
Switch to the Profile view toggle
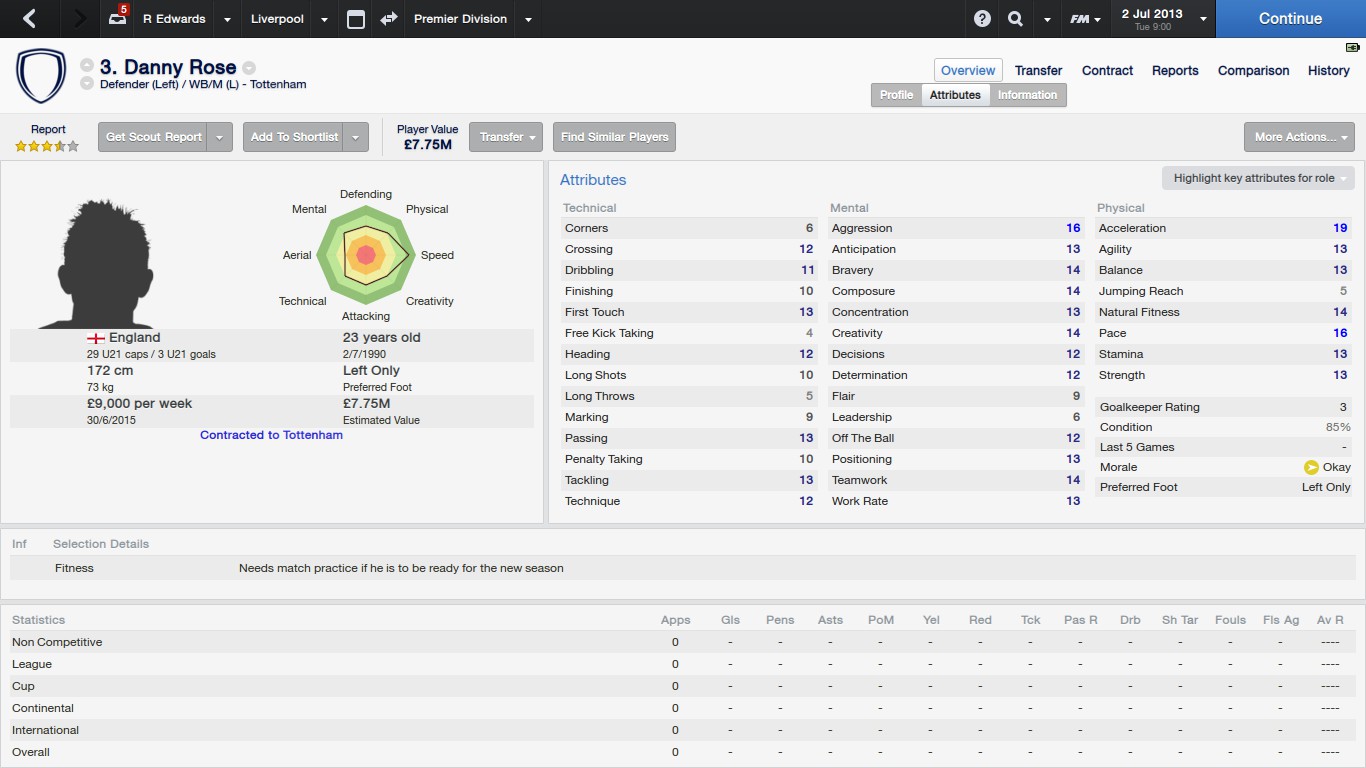tap(896, 95)
